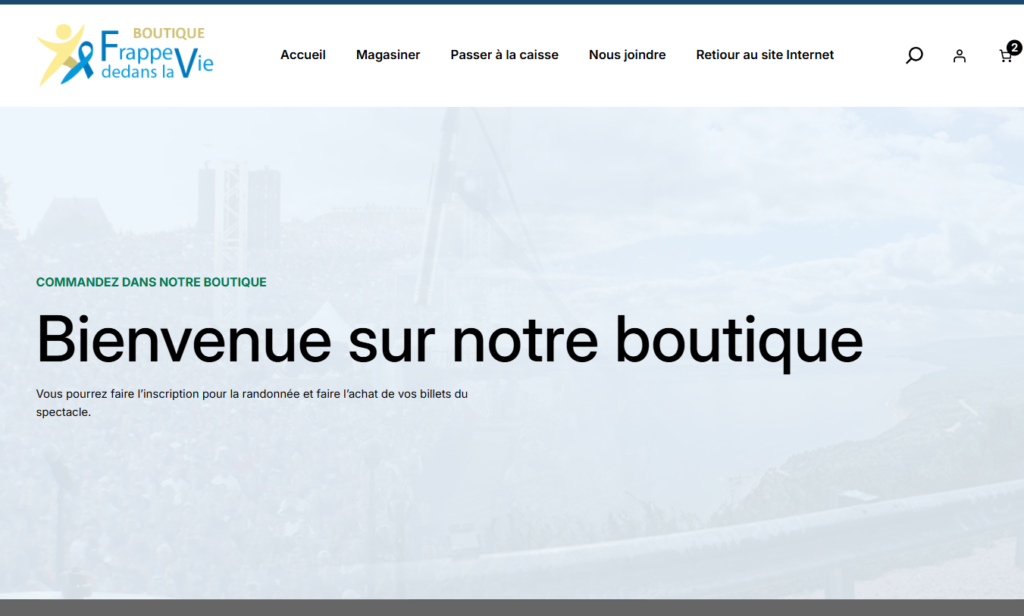Click green "COMMANDEZ DANS NOTRE BOUTIQUE" text
Screen dimensions: 1024x616
(151, 282)
